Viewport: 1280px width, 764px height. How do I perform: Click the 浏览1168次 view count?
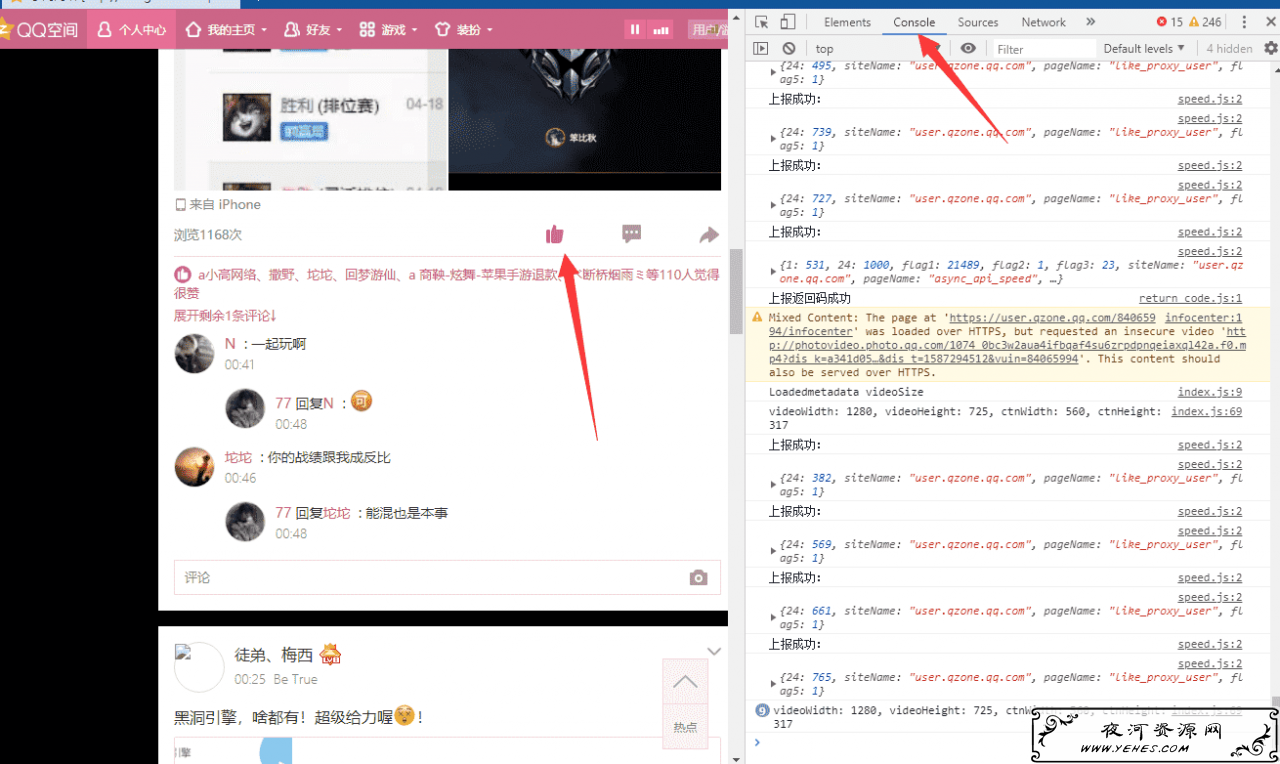click(208, 235)
